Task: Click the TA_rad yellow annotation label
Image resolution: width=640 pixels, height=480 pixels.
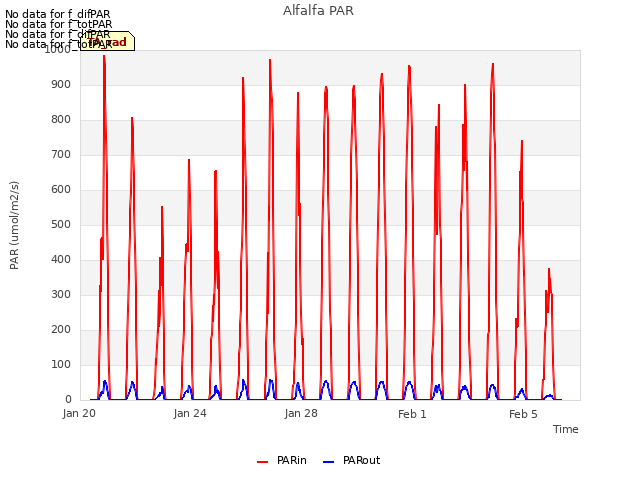Action: coord(107,41)
